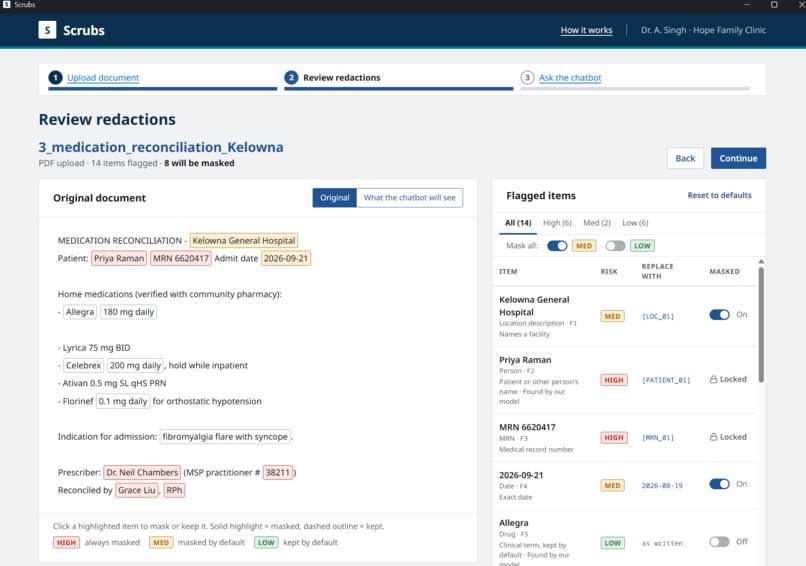Viewport: 806px width, 566px height.
Task: Click the [LOC_01] replacement value
Action: 657,317
